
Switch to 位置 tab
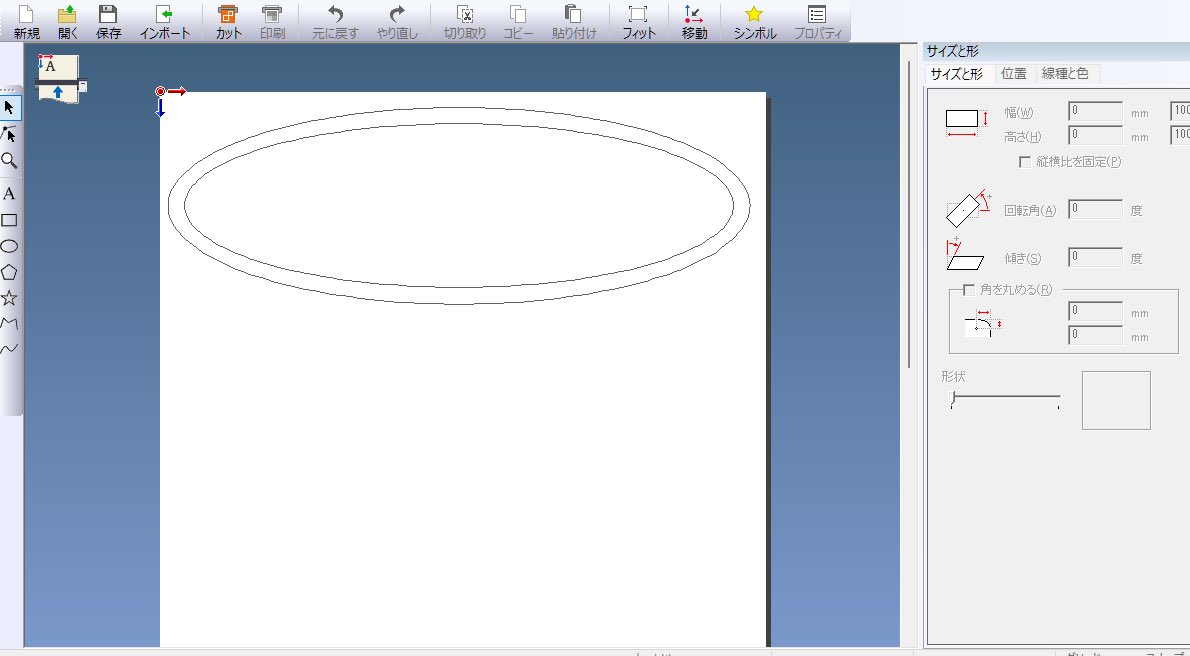coord(1013,74)
